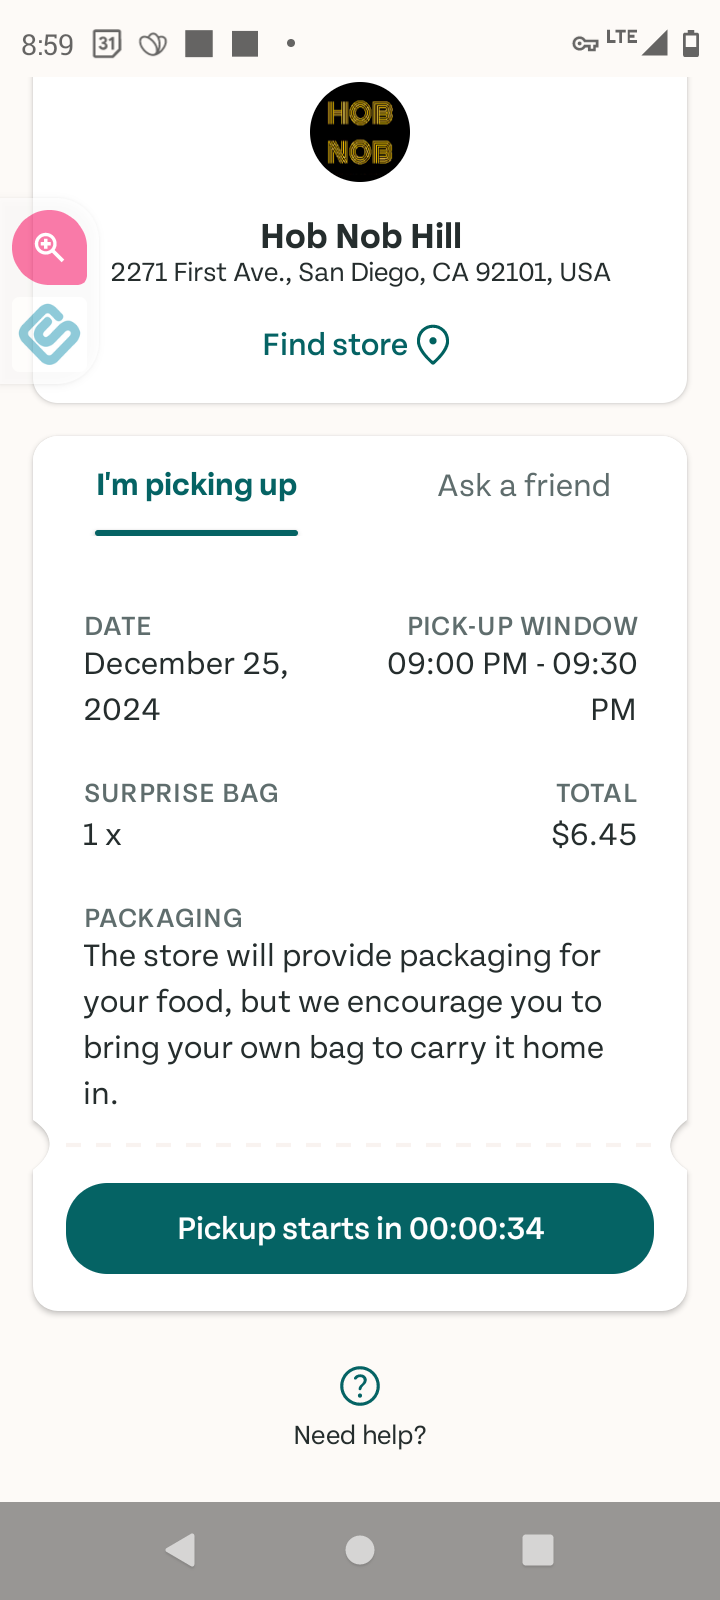Tap the map pin location icon
Image resolution: width=720 pixels, height=1600 pixels.
[433, 345]
